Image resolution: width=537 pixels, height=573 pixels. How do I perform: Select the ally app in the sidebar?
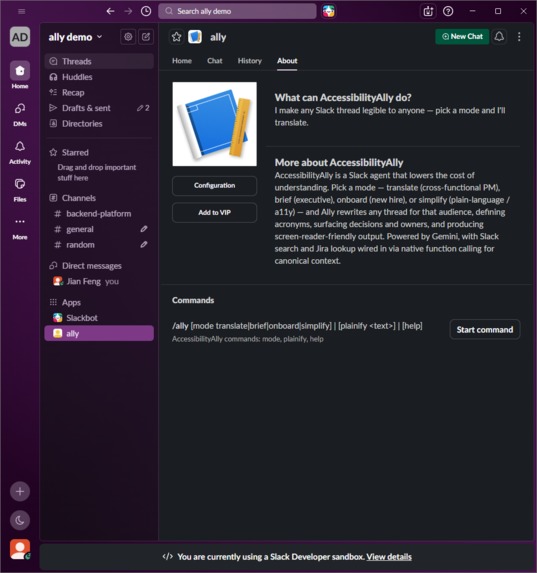99,333
